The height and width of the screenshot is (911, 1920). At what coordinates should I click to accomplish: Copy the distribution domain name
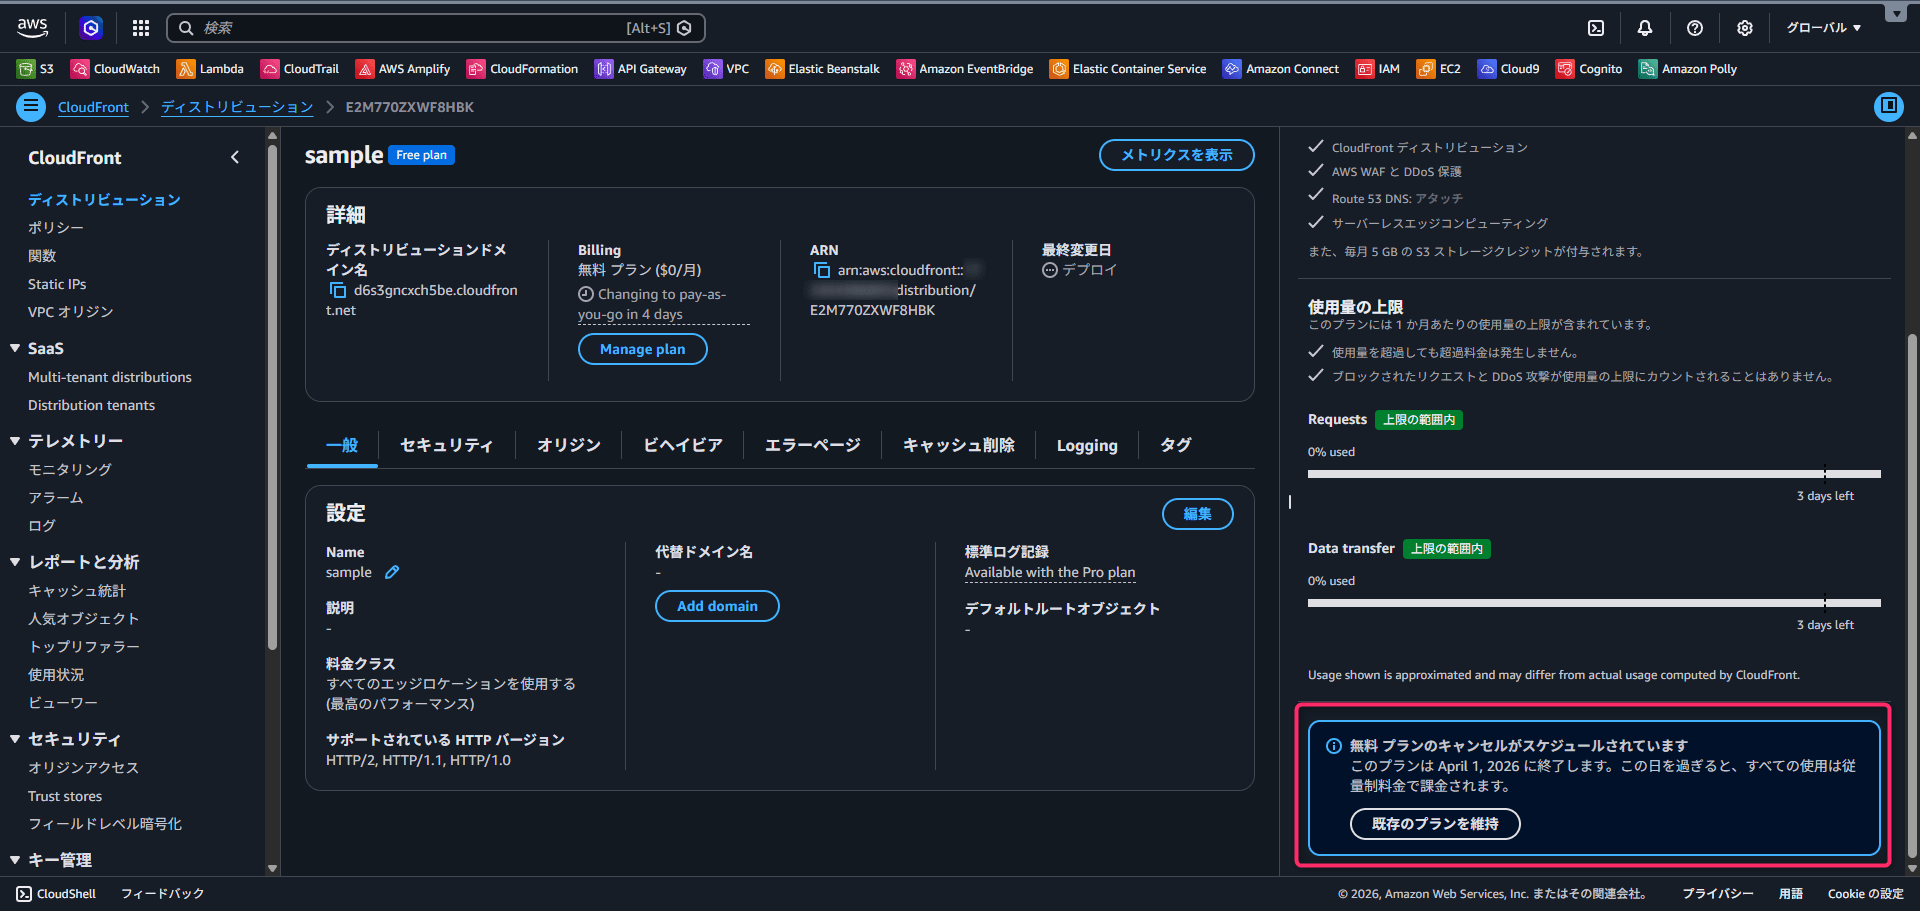click(338, 290)
